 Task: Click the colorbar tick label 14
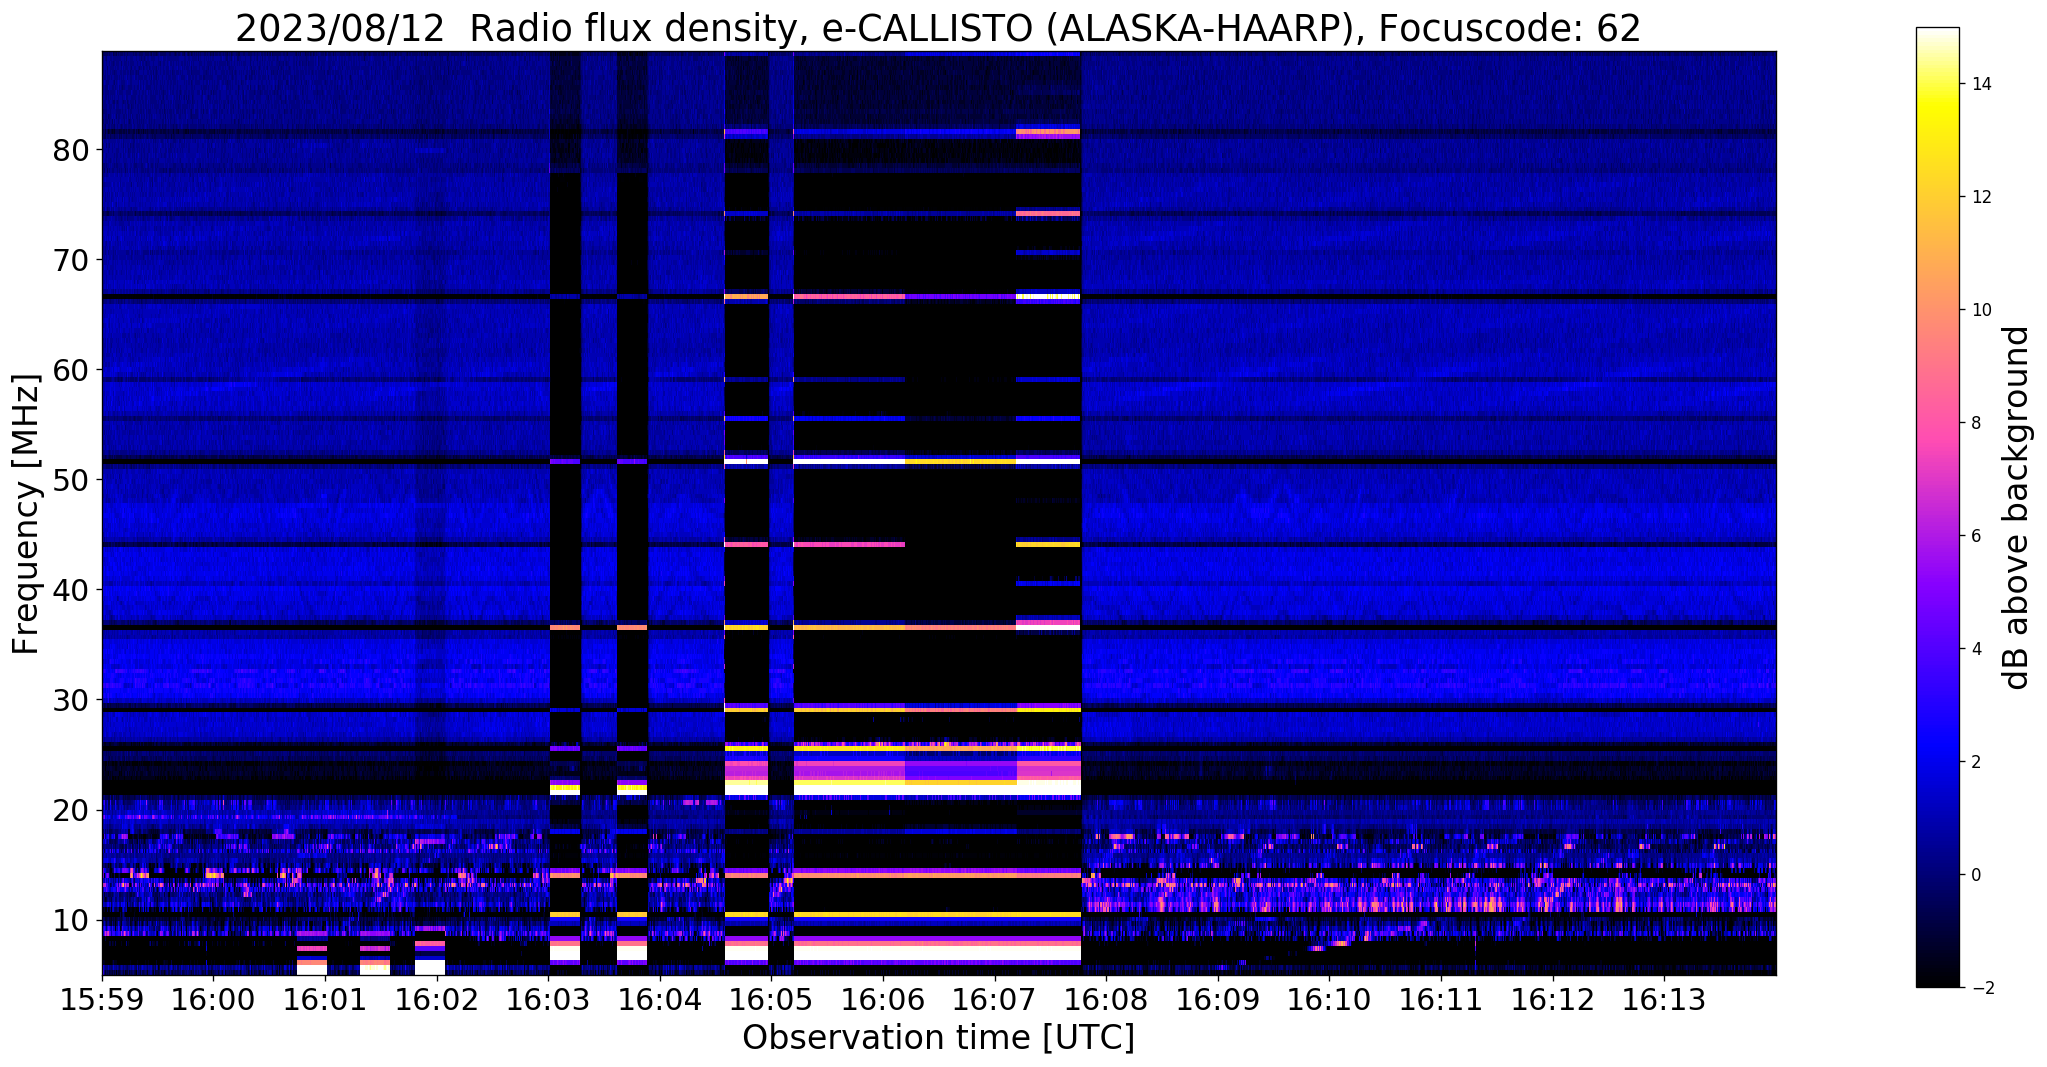point(1980,84)
